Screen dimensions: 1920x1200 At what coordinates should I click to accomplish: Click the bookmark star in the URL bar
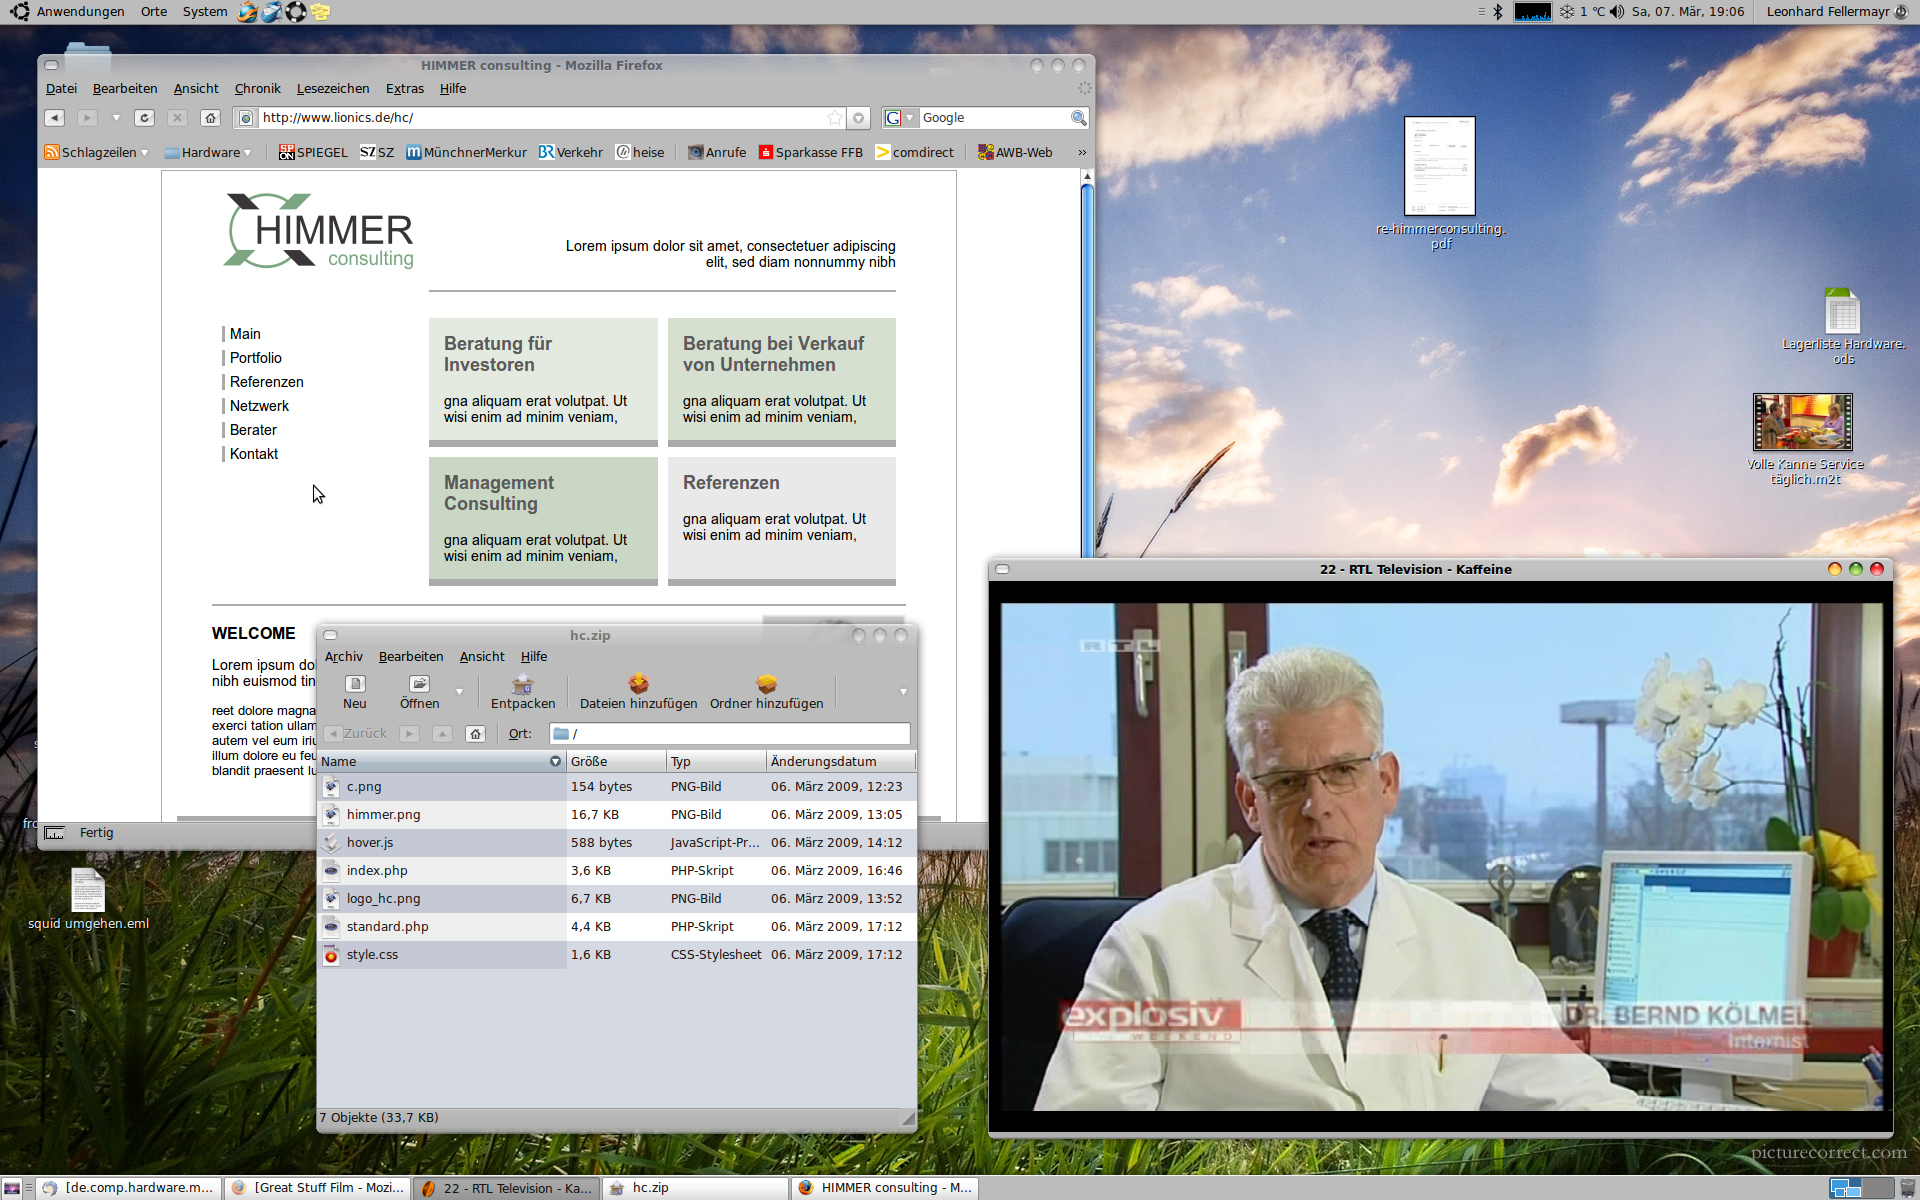point(835,118)
